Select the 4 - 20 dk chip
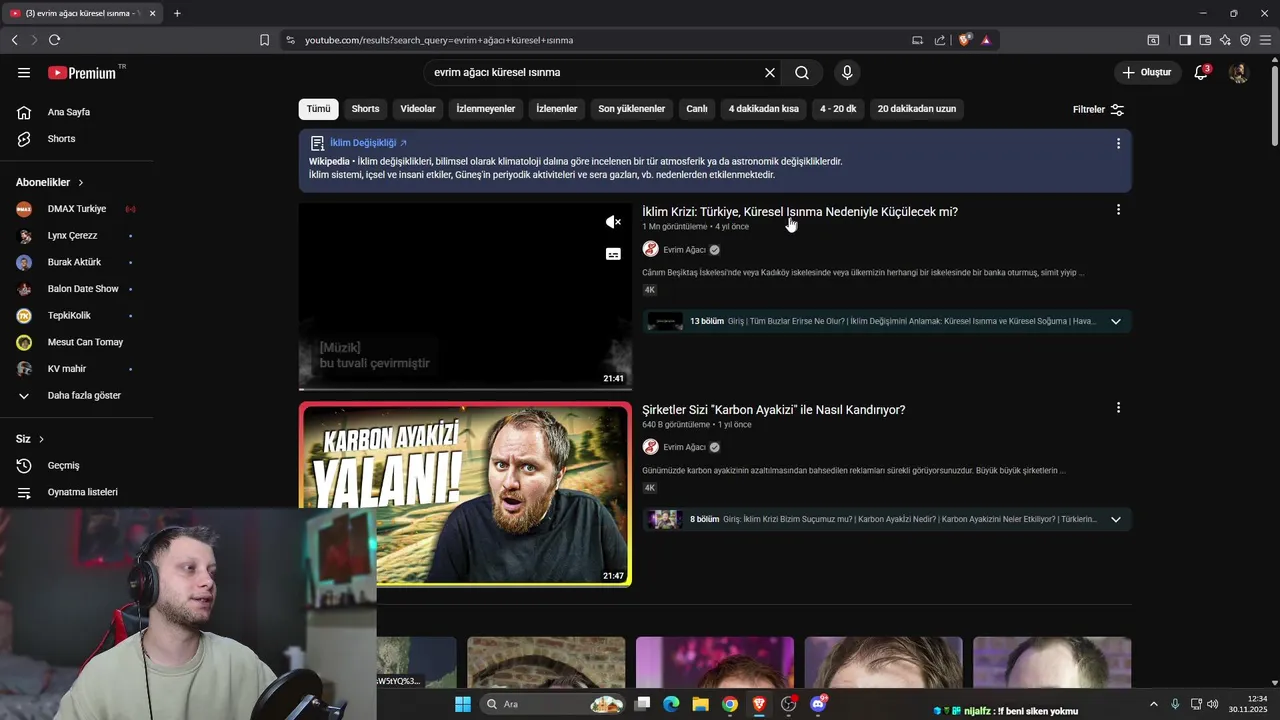The image size is (1280, 720). tap(838, 109)
